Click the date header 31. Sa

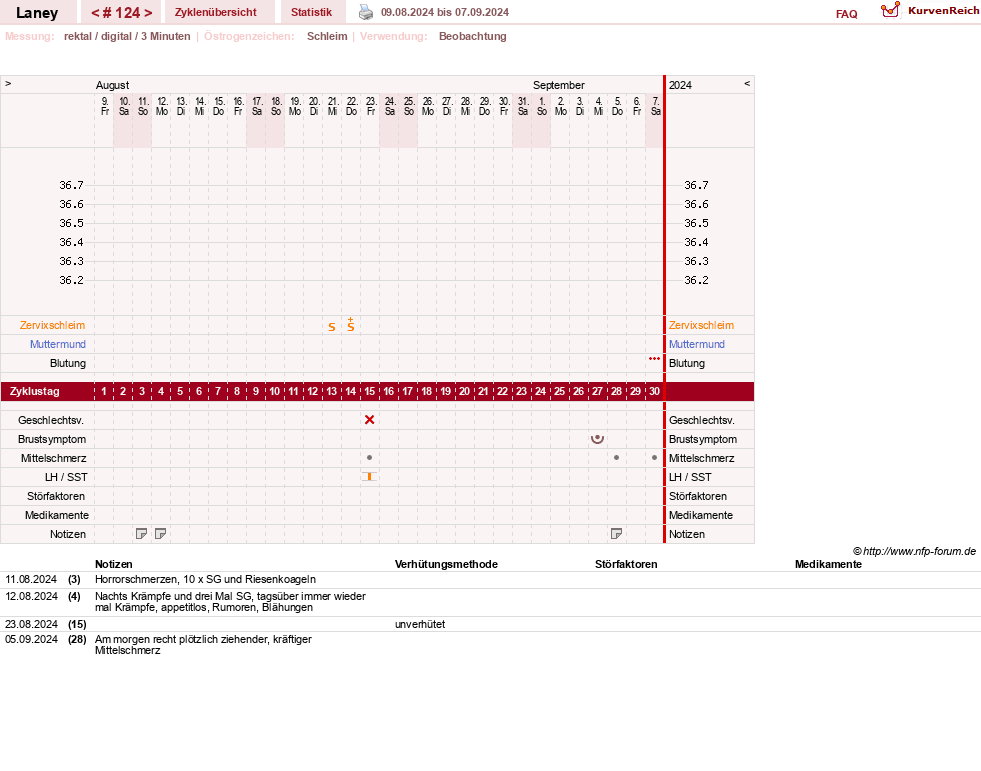522,106
